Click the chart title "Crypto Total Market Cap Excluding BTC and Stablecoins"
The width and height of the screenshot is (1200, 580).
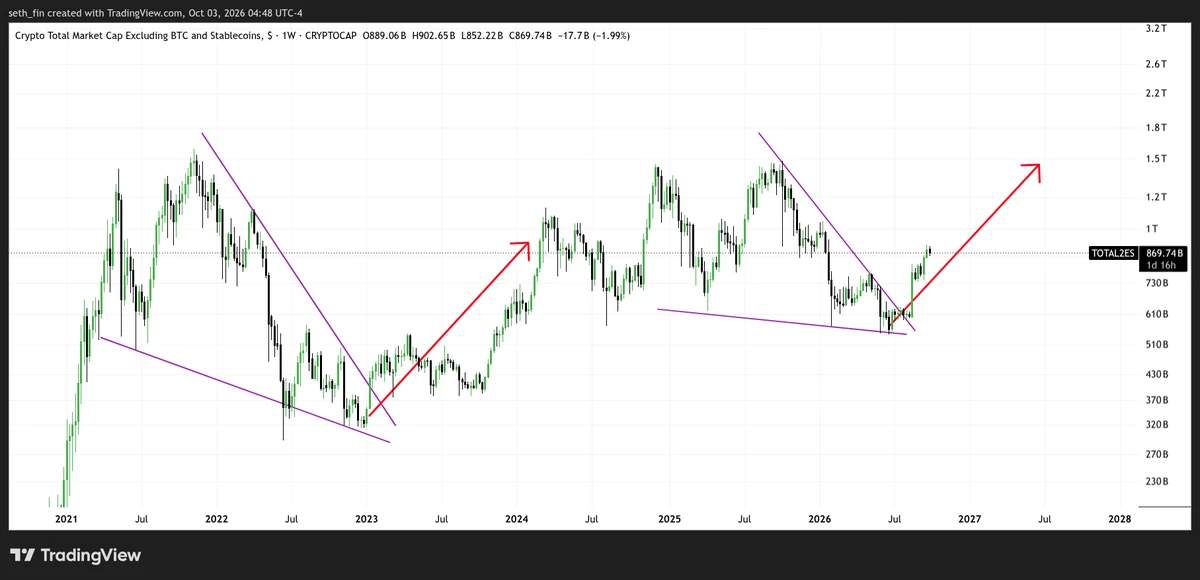pyautogui.click(x=138, y=36)
